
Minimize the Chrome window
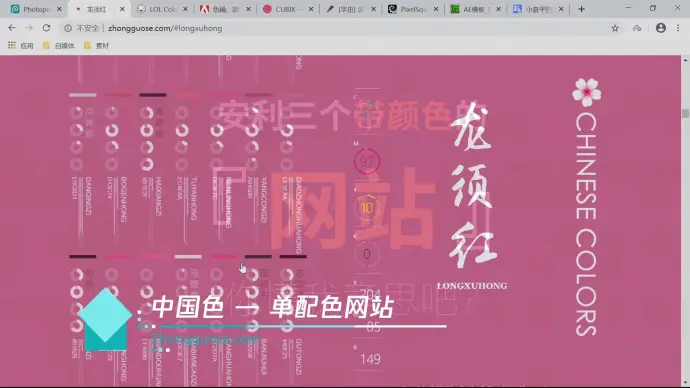coord(628,8)
